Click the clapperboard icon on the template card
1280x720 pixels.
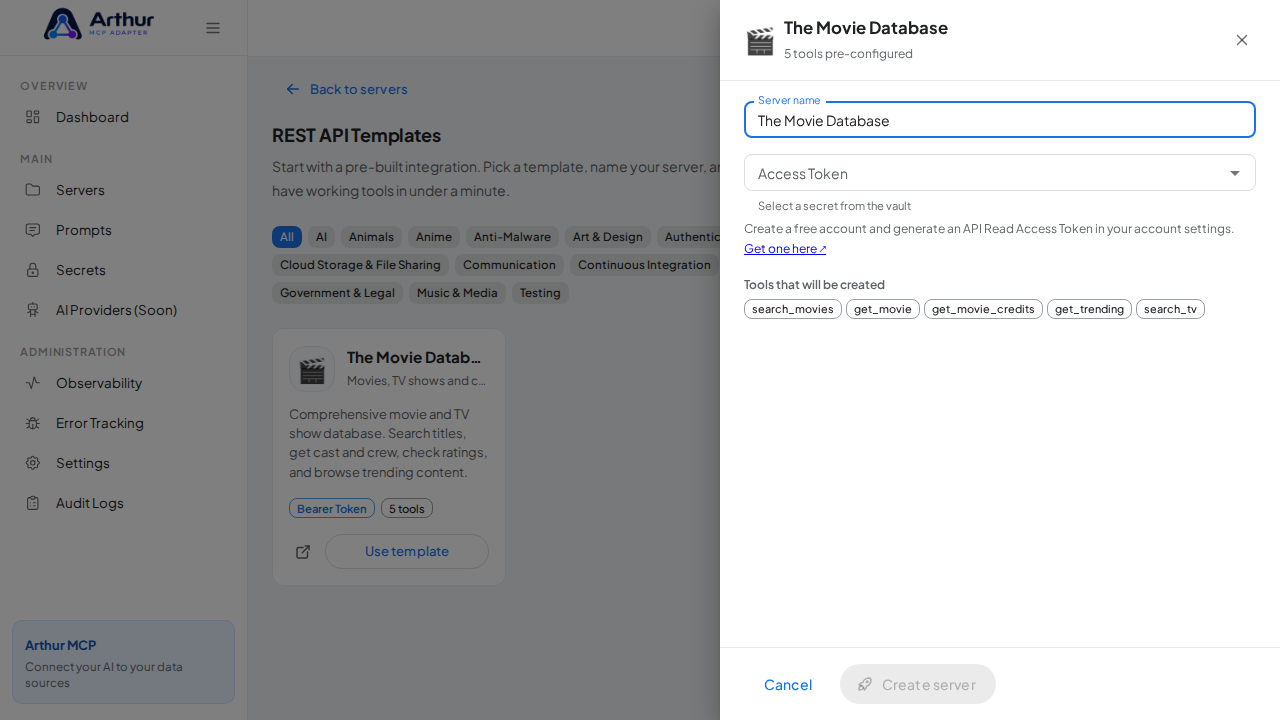[312, 369]
